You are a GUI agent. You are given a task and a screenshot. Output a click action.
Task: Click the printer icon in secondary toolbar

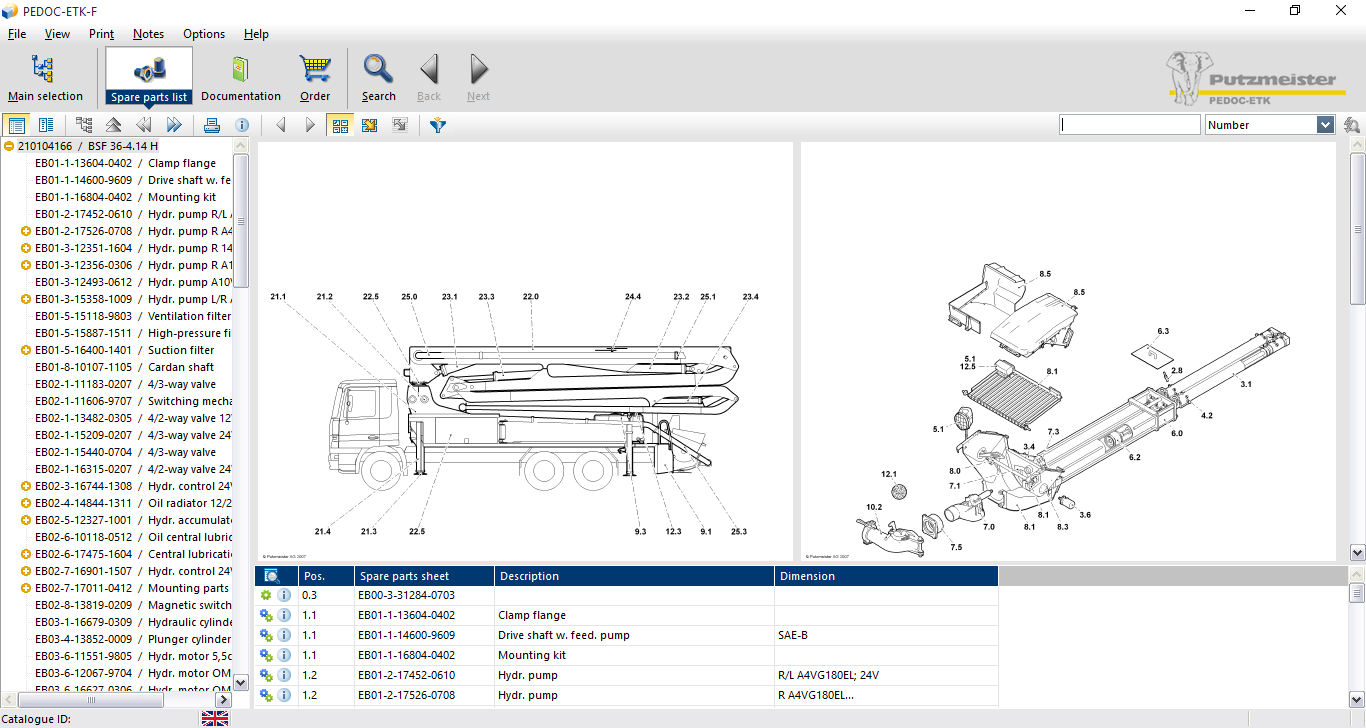(211, 125)
